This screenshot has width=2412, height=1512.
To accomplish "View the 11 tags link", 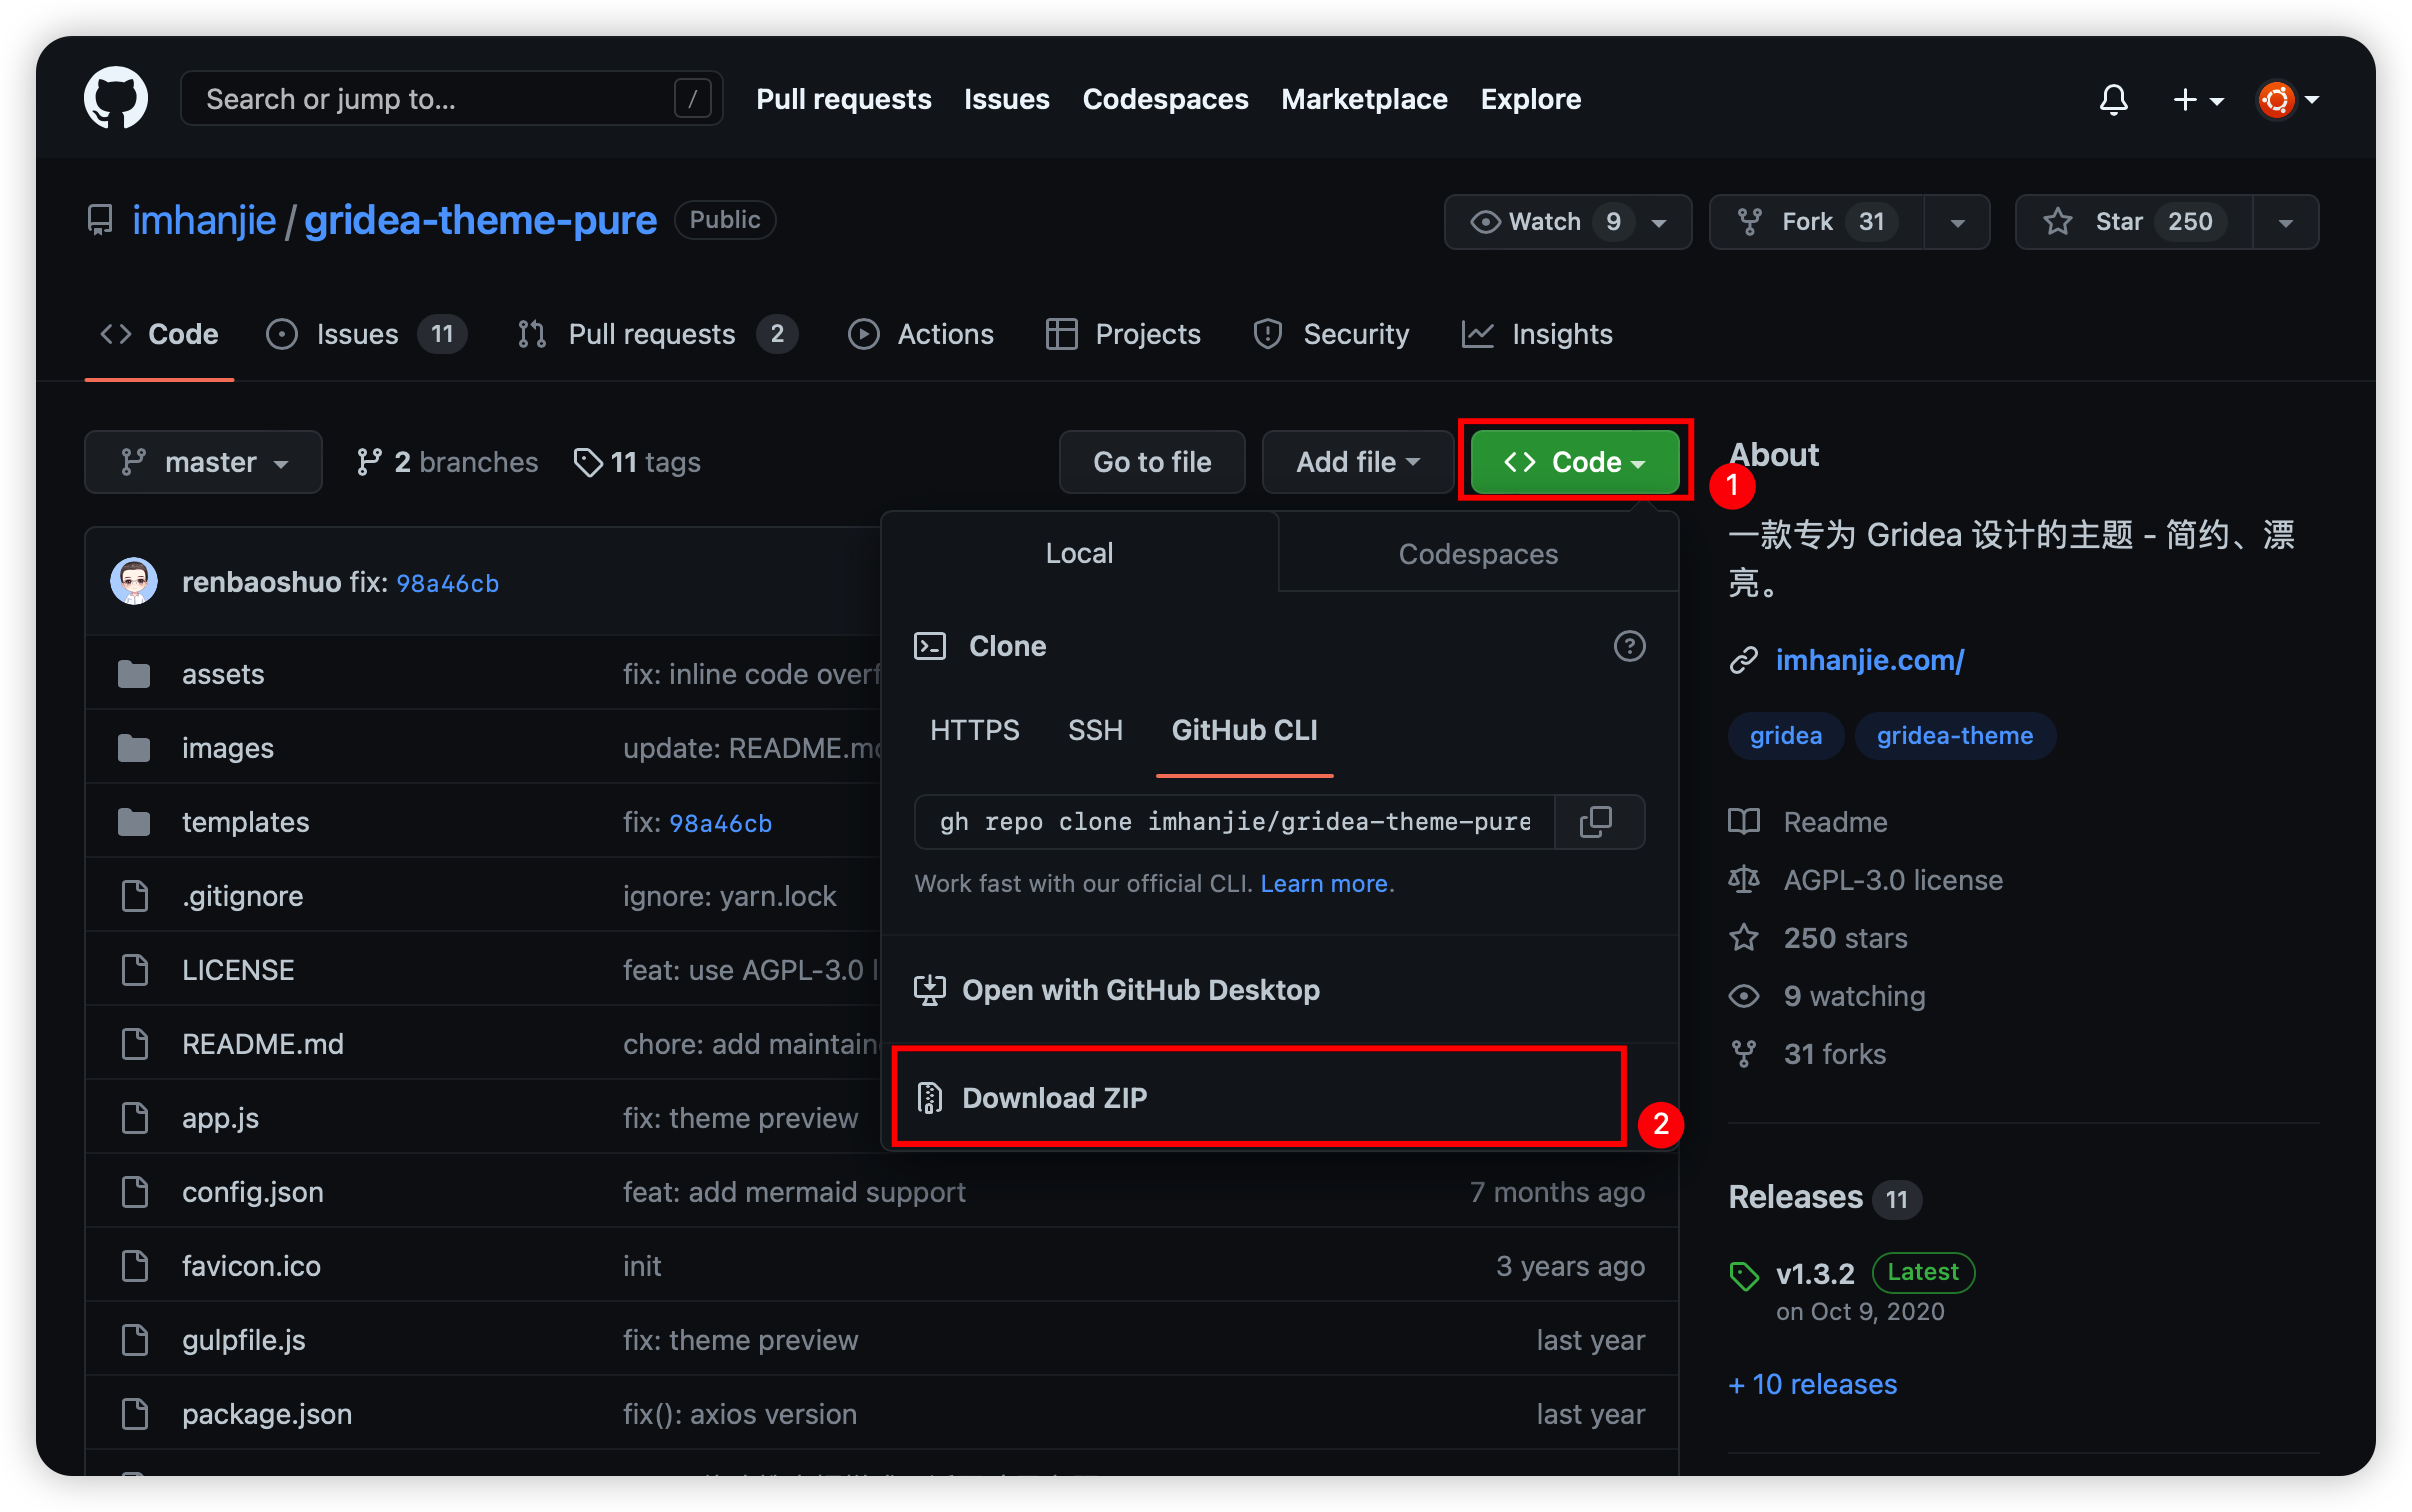I will pyautogui.click(x=637, y=462).
